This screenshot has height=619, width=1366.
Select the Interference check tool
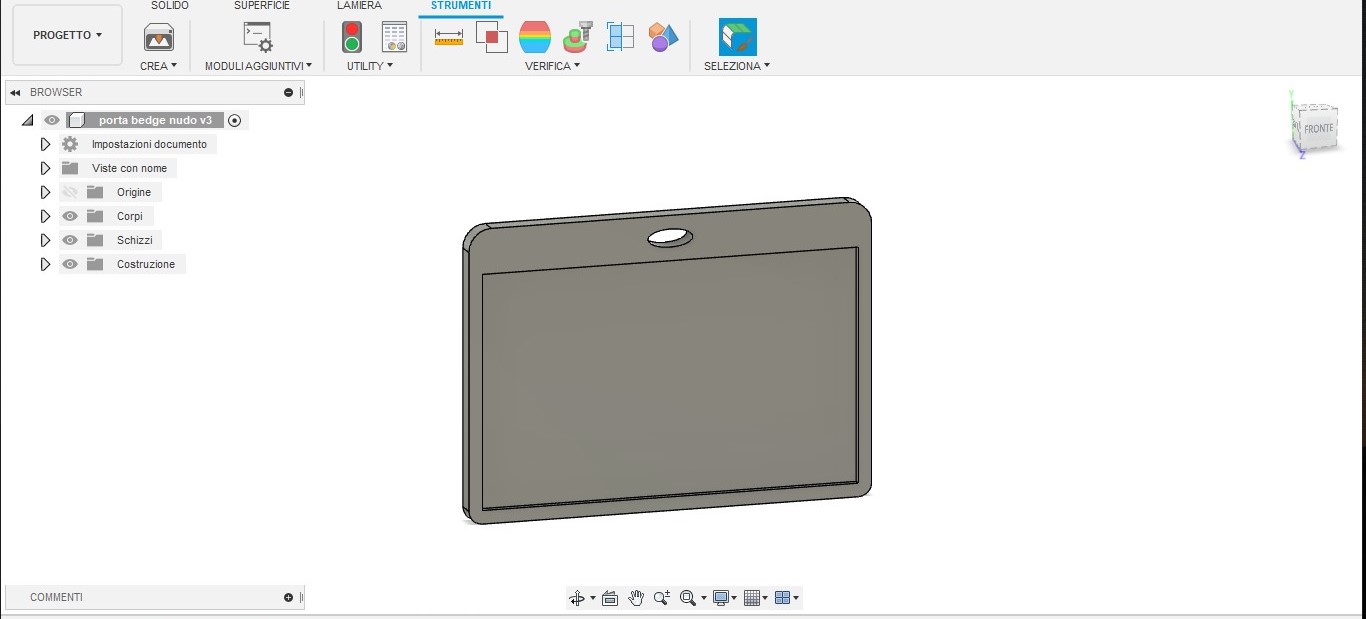492,37
